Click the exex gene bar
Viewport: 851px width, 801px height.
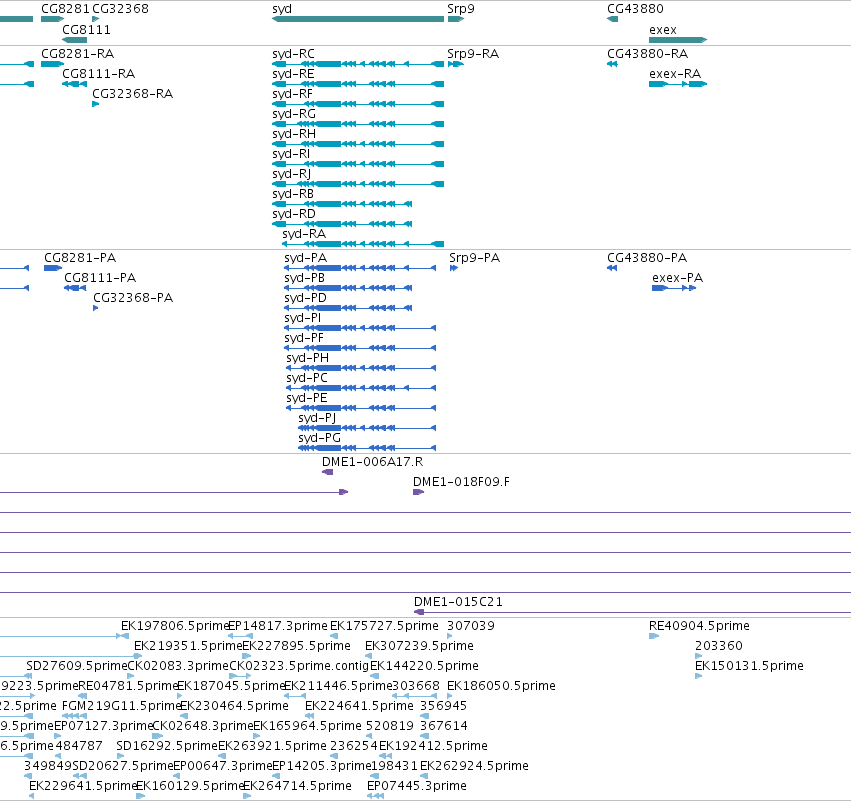point(678,40)
